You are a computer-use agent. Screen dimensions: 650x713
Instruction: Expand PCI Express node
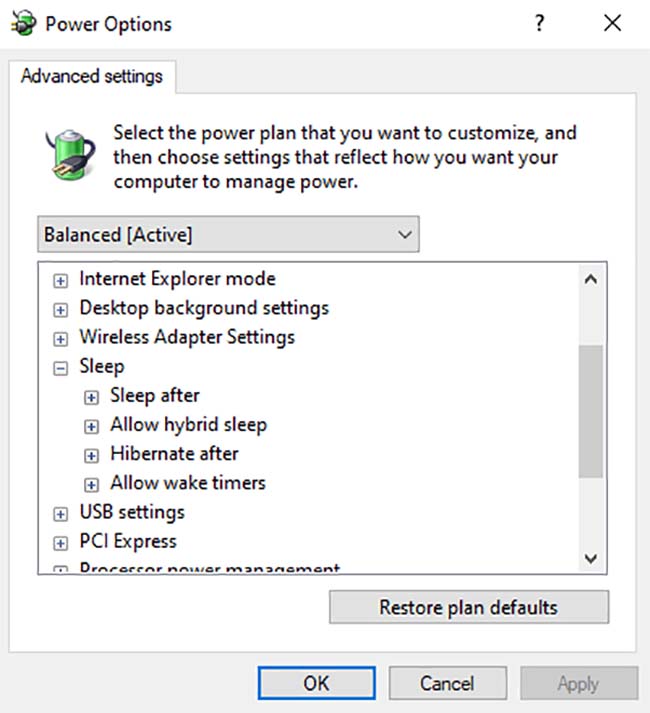(x=60, y=543)
